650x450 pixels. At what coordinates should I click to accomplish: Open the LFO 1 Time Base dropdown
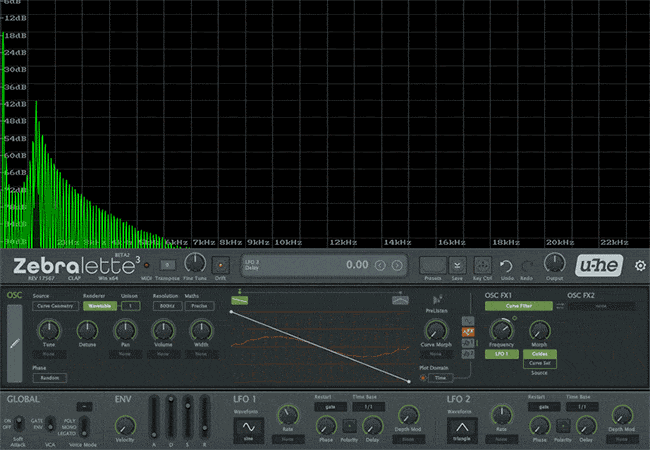coord(369,407)
